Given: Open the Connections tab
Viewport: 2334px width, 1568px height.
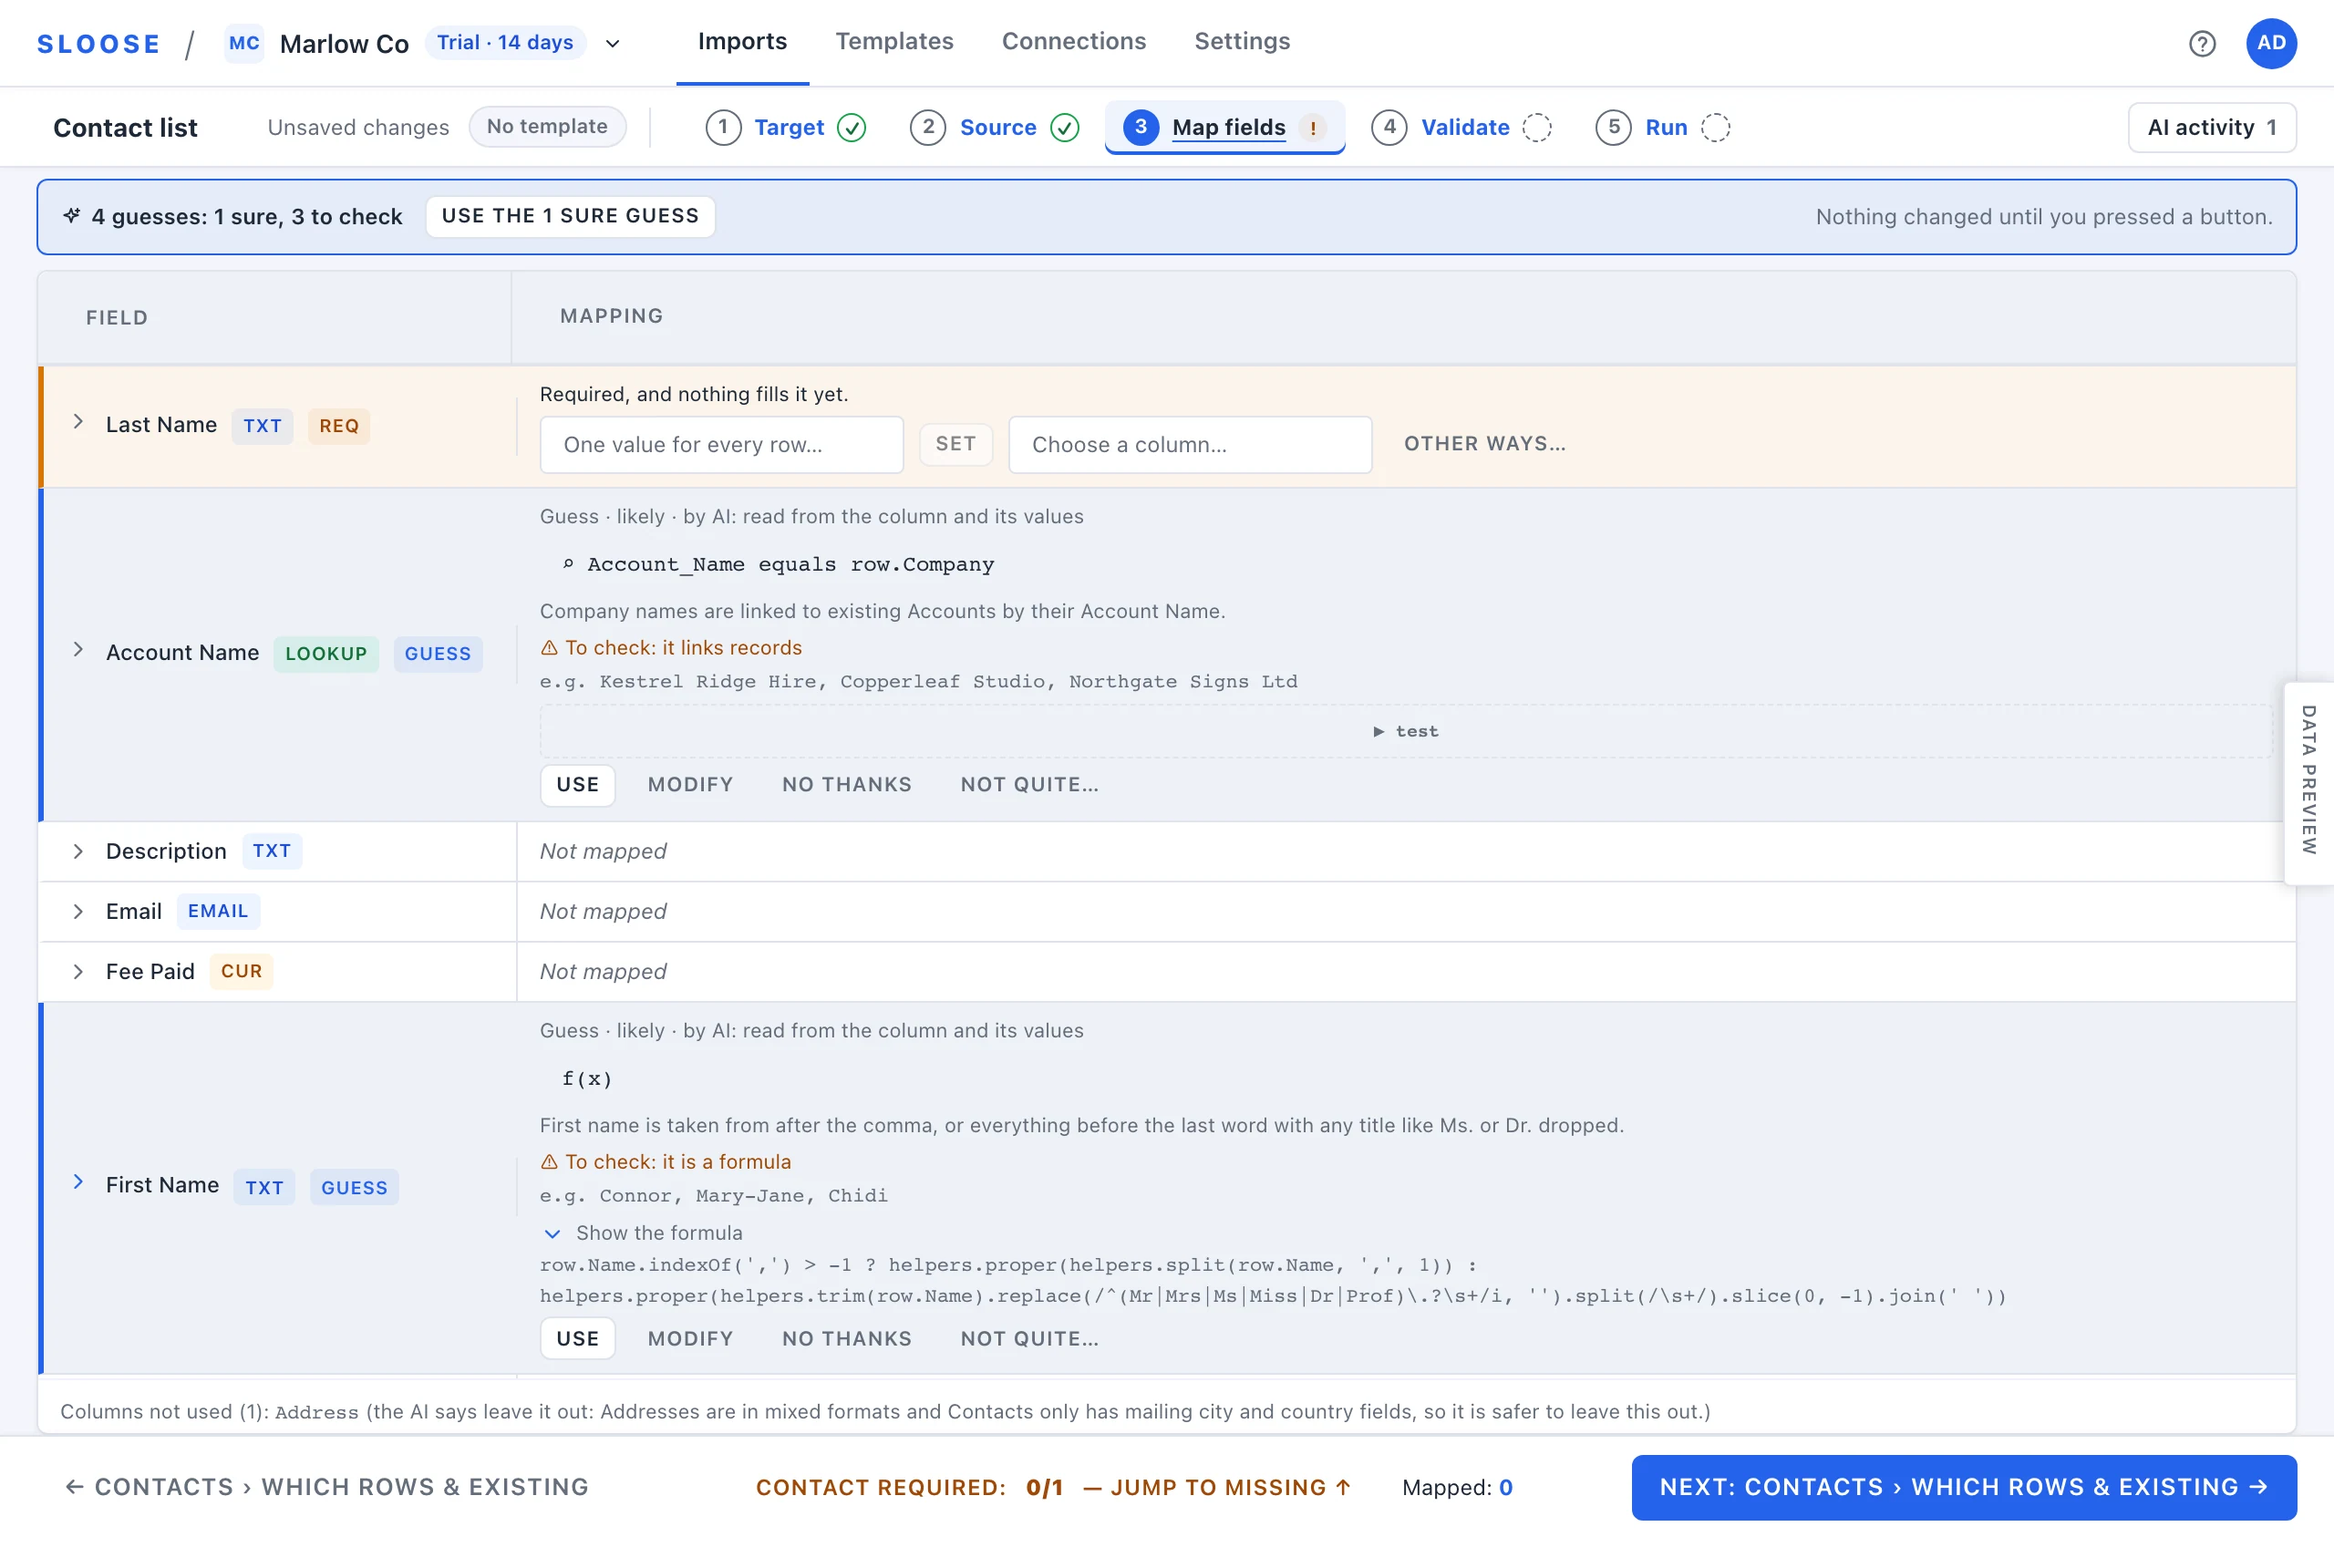Looking at the screenshot, I should 1073,42.
